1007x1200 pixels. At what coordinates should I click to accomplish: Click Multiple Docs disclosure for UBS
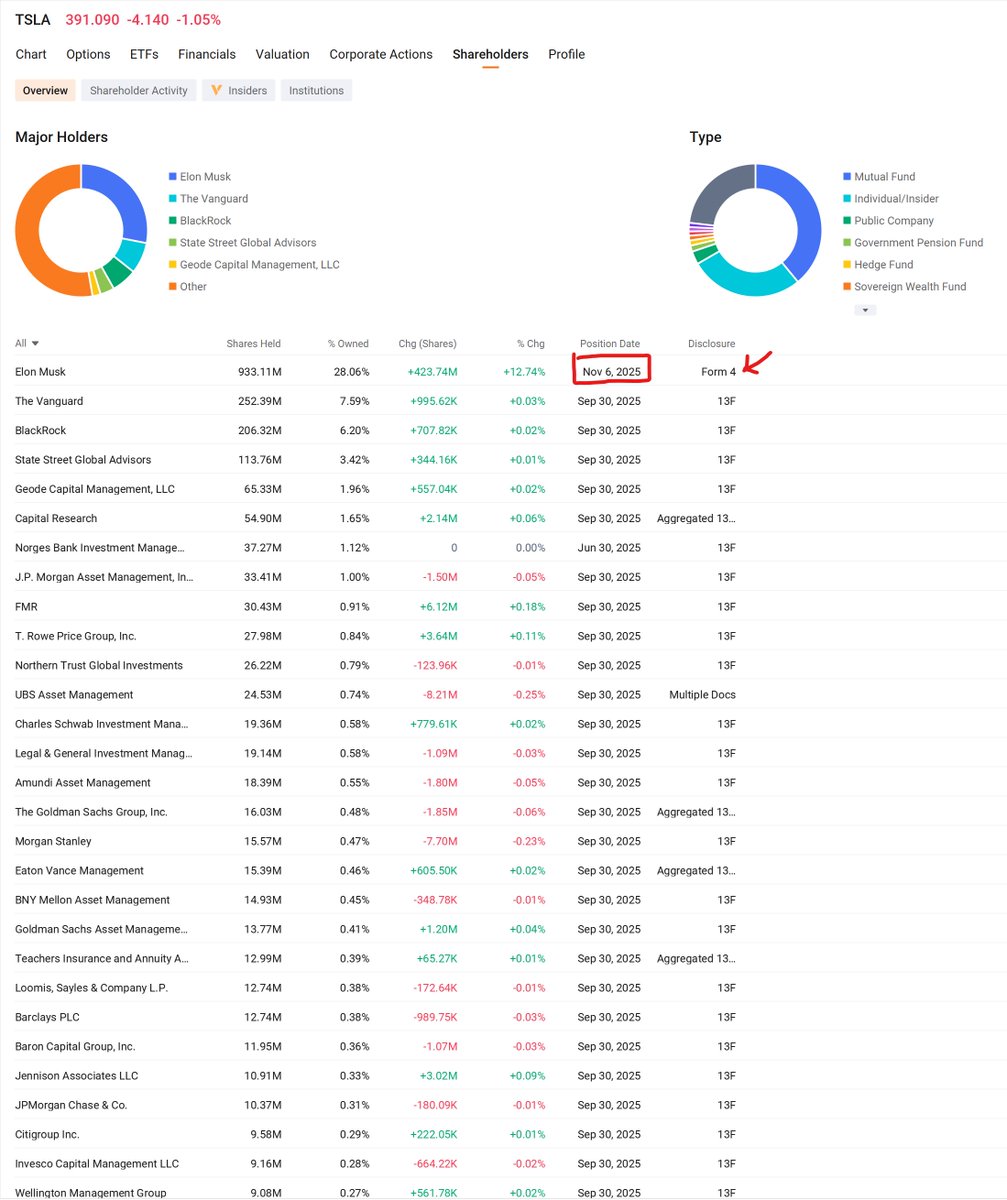tap(702, 694)
